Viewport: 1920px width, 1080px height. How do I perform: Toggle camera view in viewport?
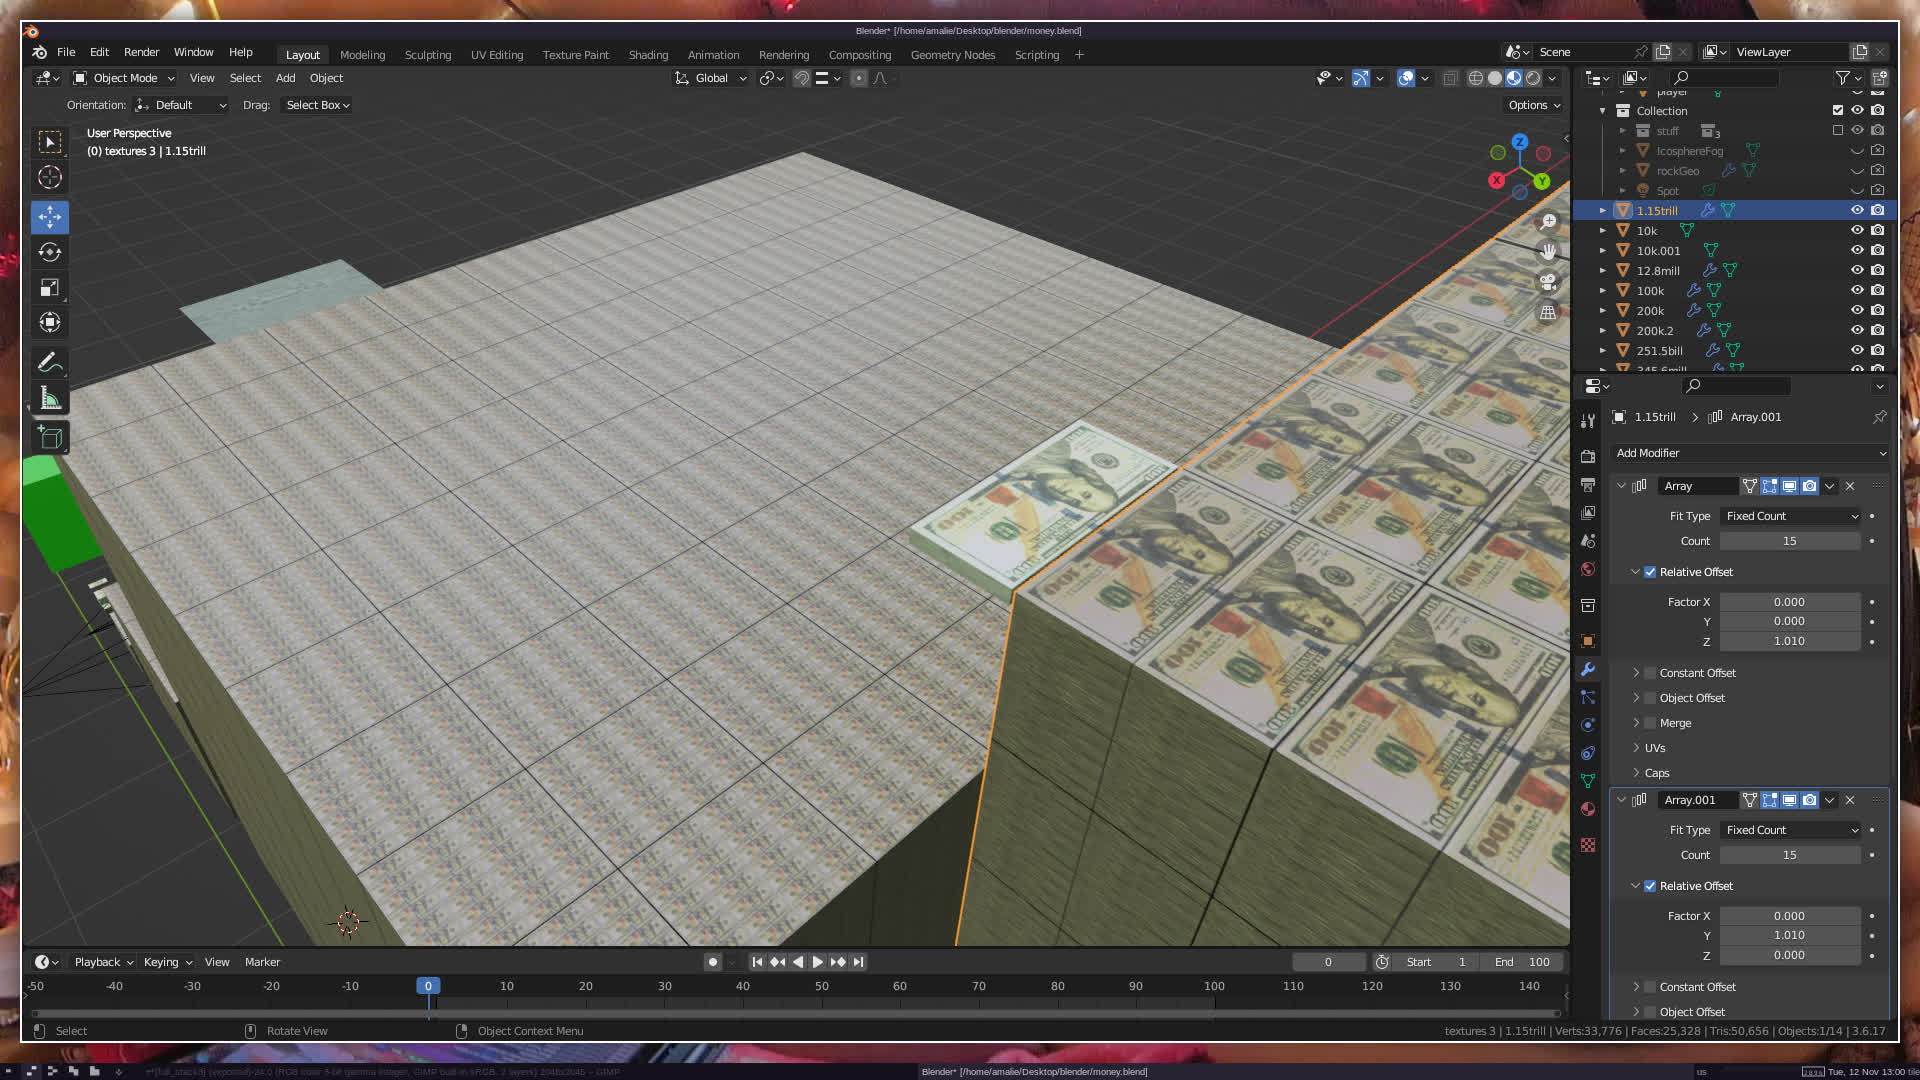[1548, 282]
